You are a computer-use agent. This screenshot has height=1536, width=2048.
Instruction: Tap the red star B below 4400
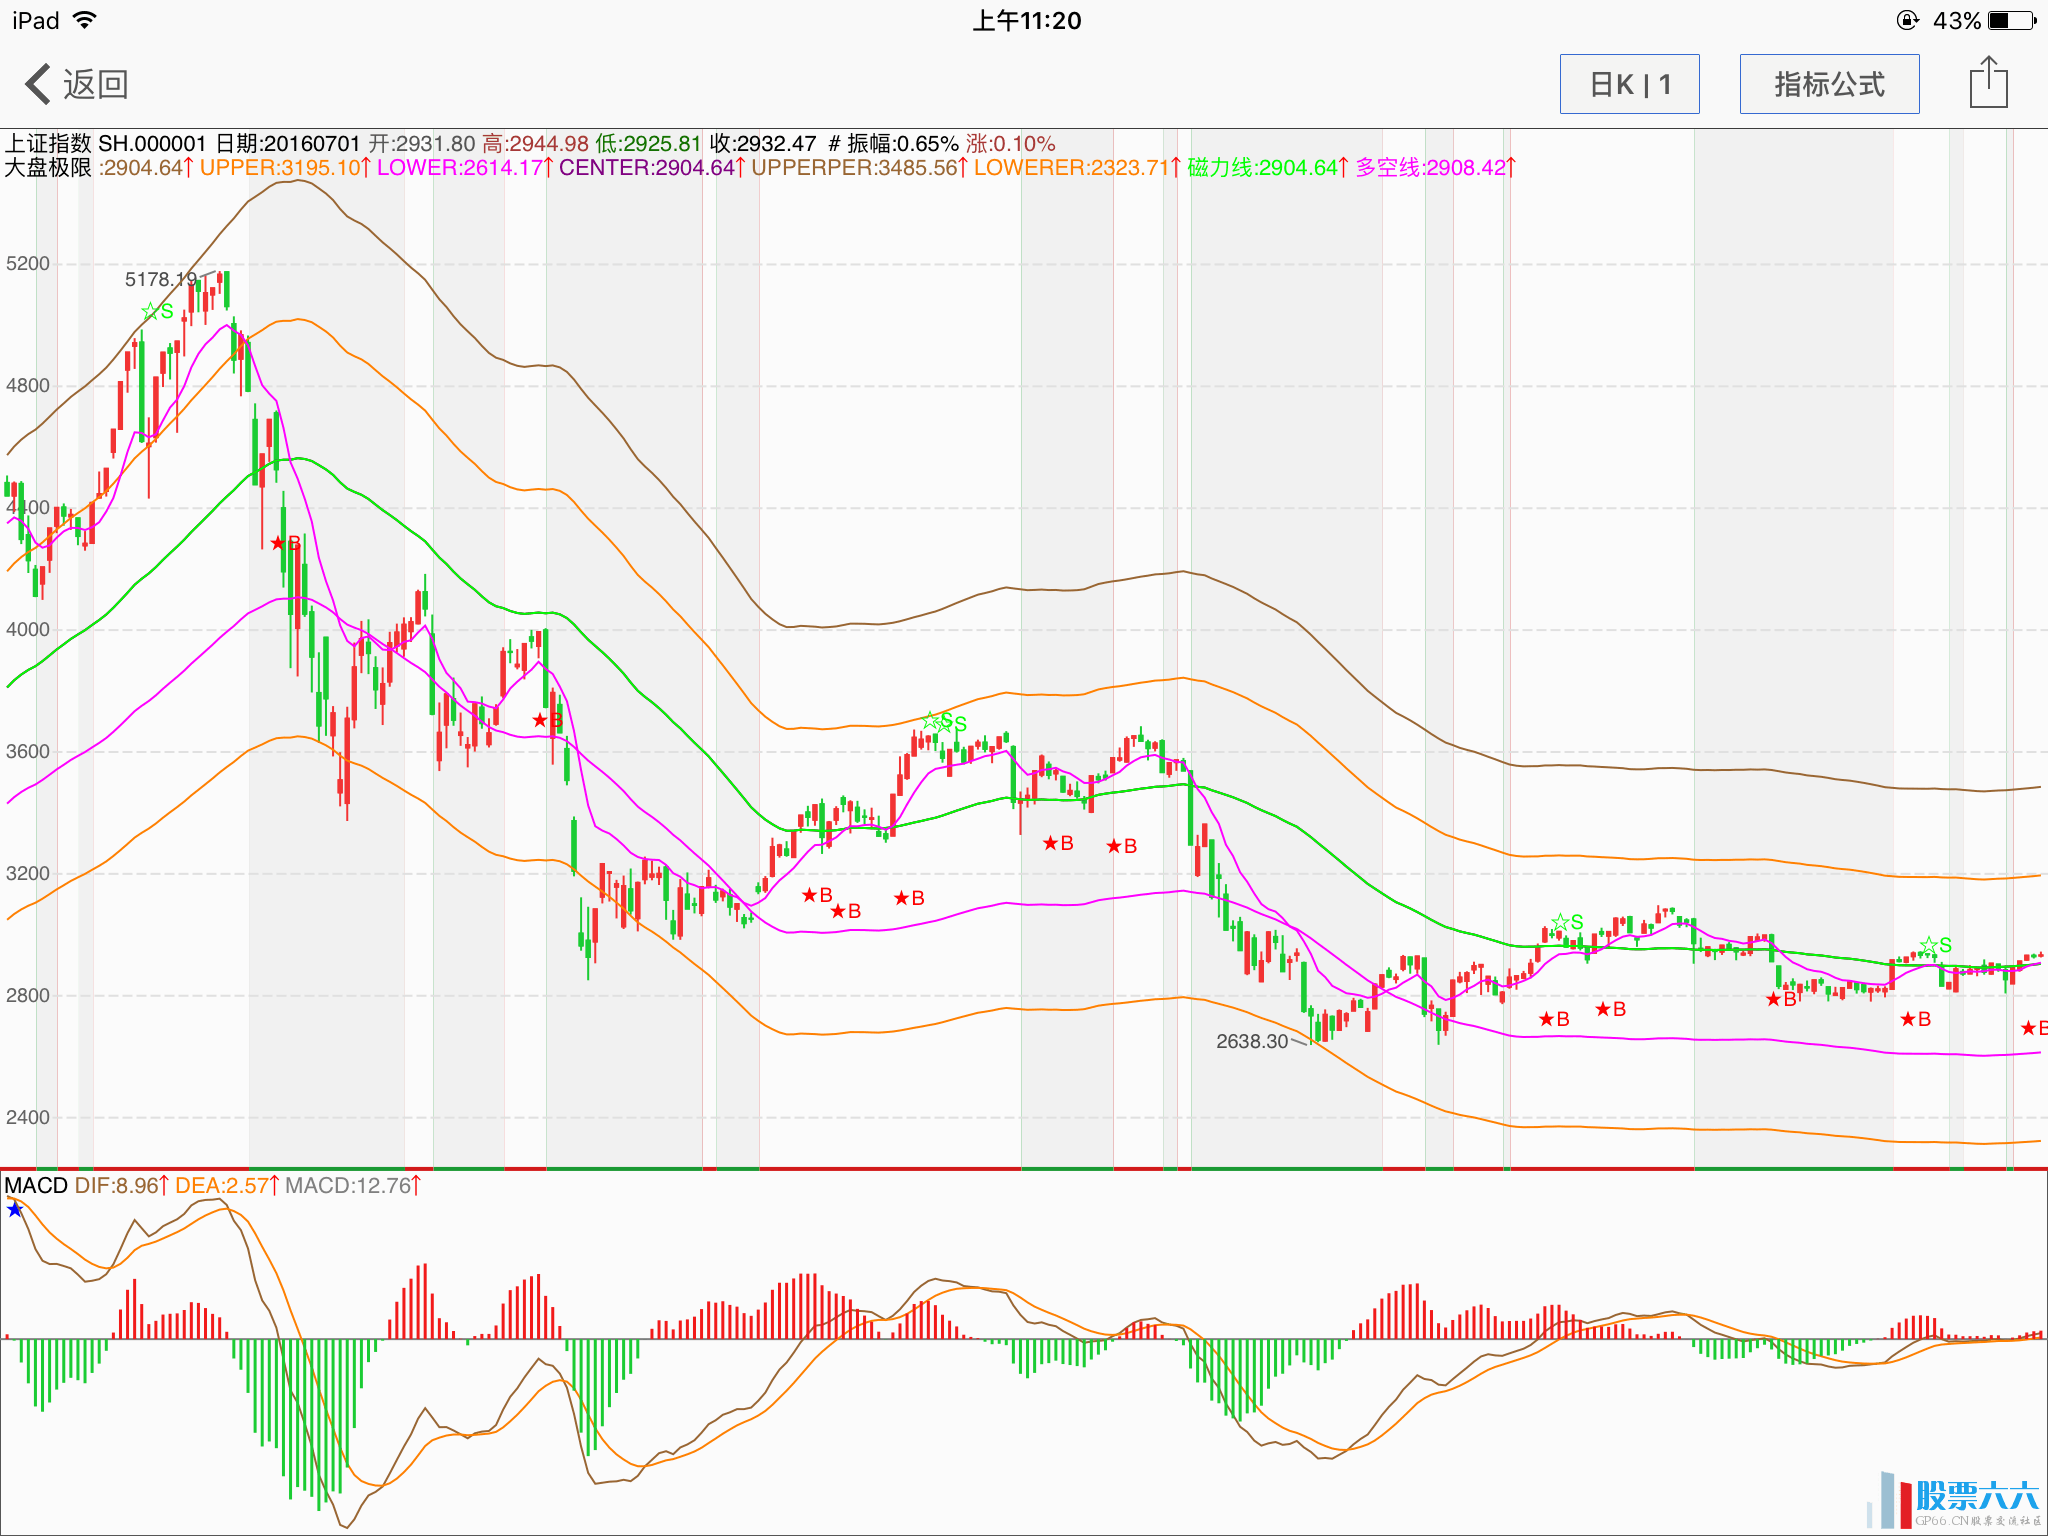pyautogui.click(x=285, y=543)
